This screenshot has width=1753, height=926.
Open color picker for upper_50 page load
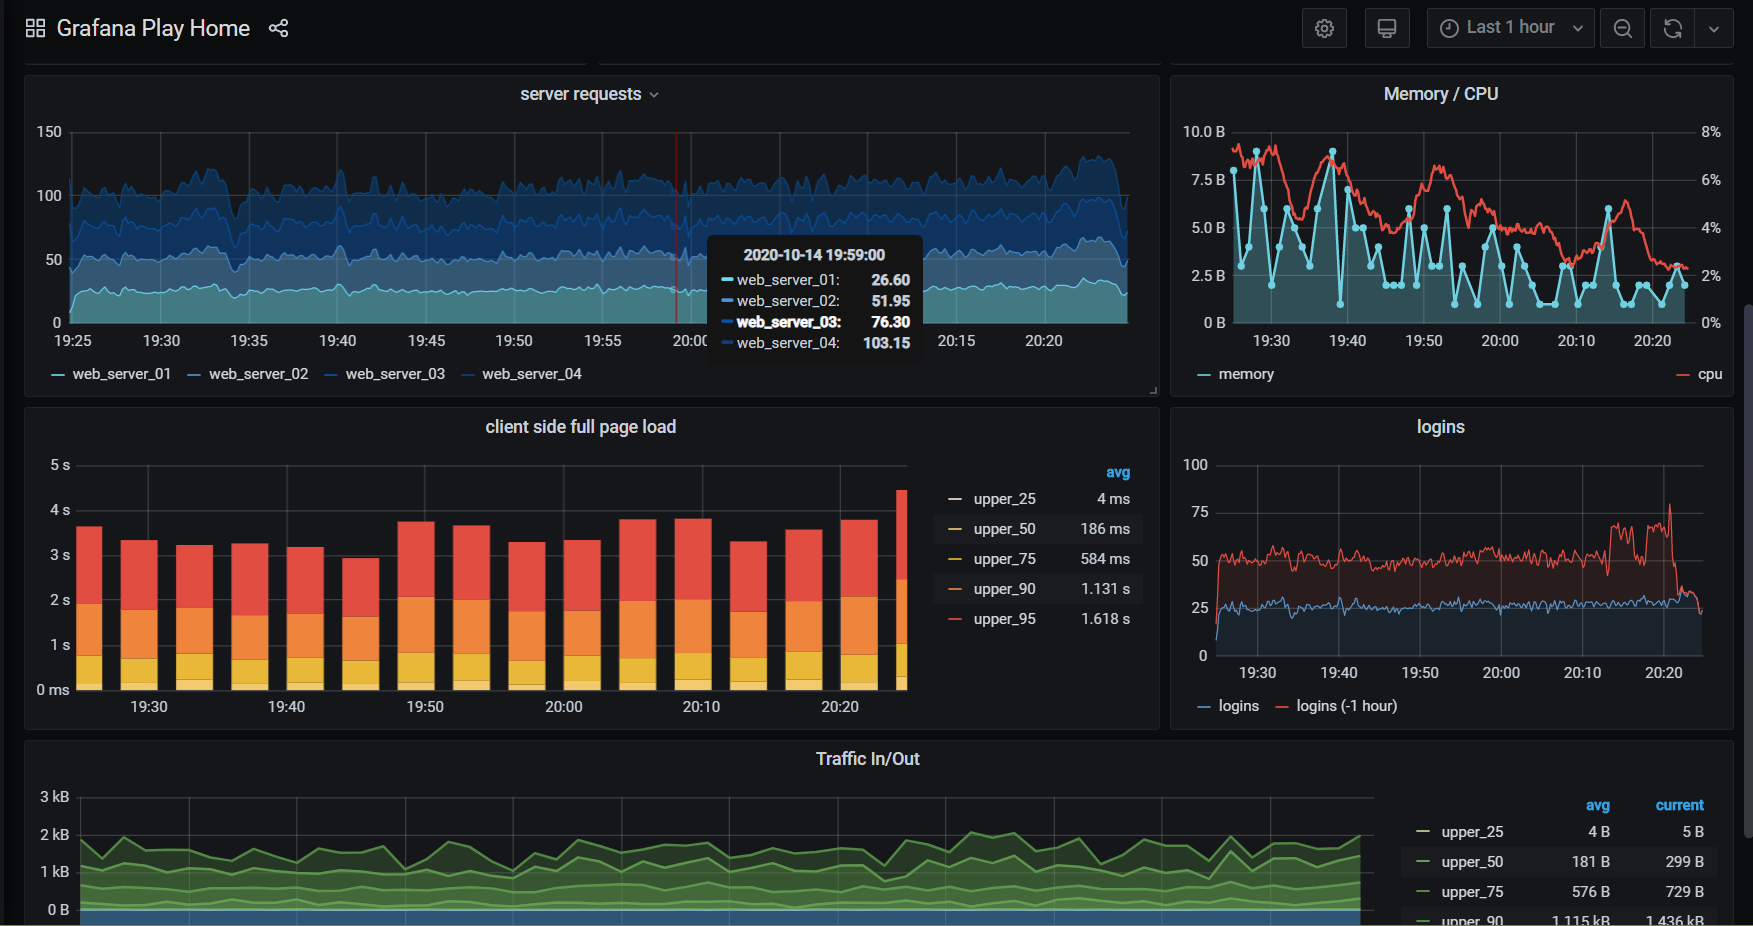pos(955,529)
